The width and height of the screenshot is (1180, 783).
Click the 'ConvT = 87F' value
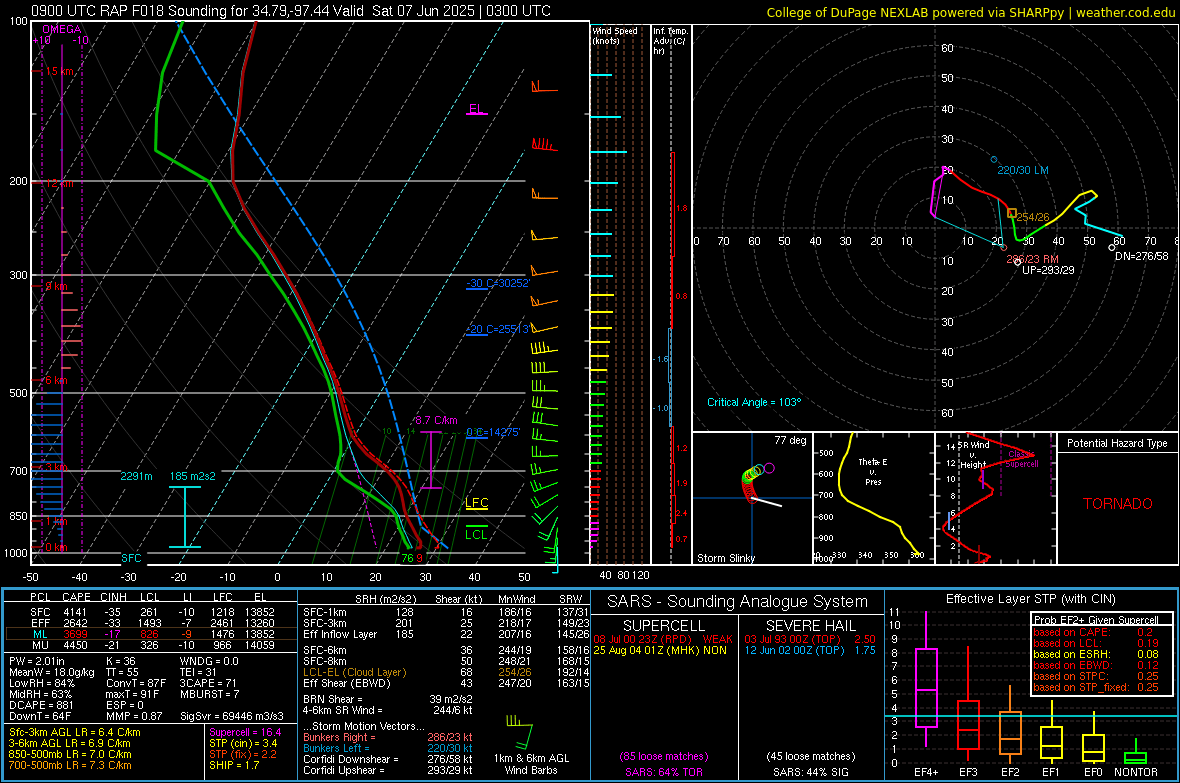[136, 684]
